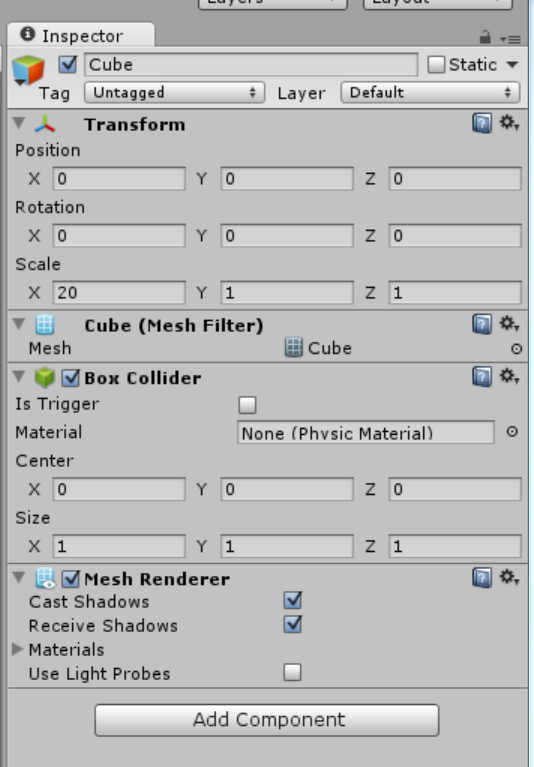Open Mesh Renderer help reference icon
Image resolution: width=534 pixels, height=767 pixels.
[x=482, y=578]
